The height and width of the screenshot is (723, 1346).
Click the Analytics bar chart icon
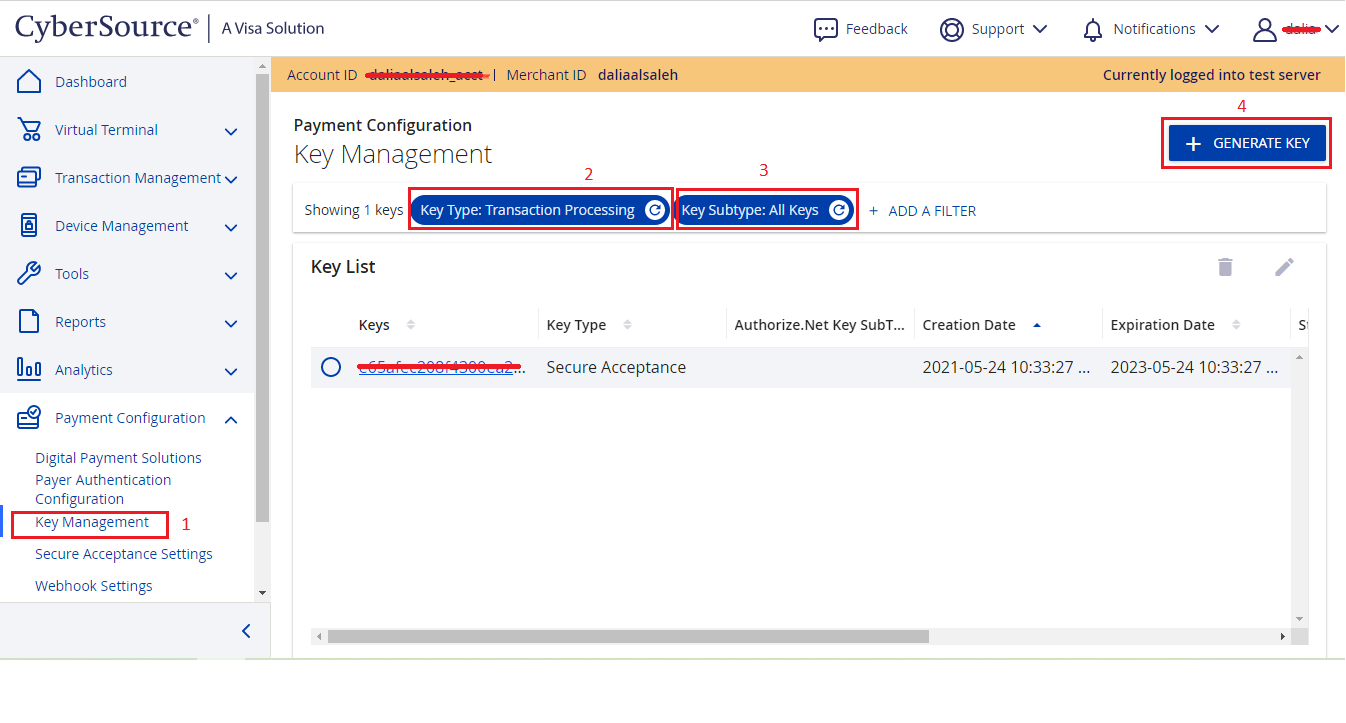(29, 370)
